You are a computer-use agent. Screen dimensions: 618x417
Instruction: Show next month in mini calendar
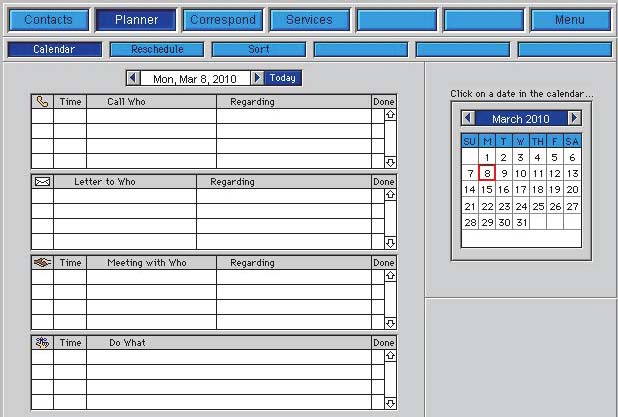574,118
